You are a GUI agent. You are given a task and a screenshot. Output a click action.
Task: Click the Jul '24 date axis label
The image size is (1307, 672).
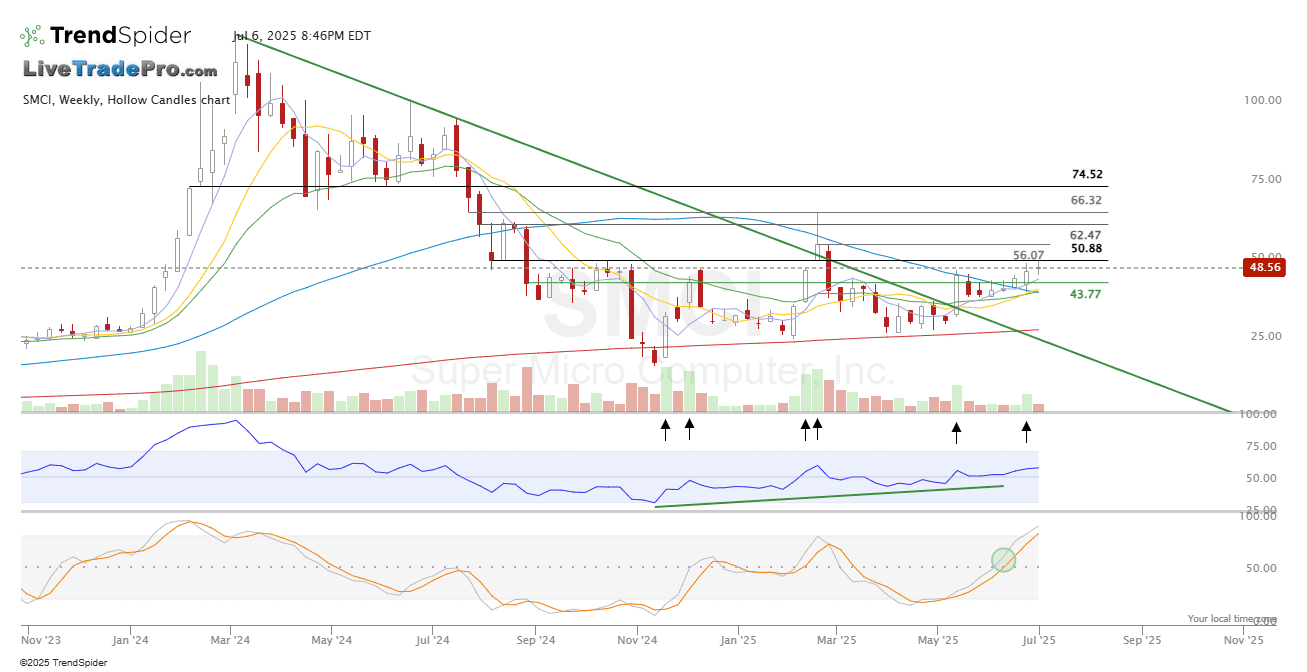pyautogui.click(x=432, y=638)
